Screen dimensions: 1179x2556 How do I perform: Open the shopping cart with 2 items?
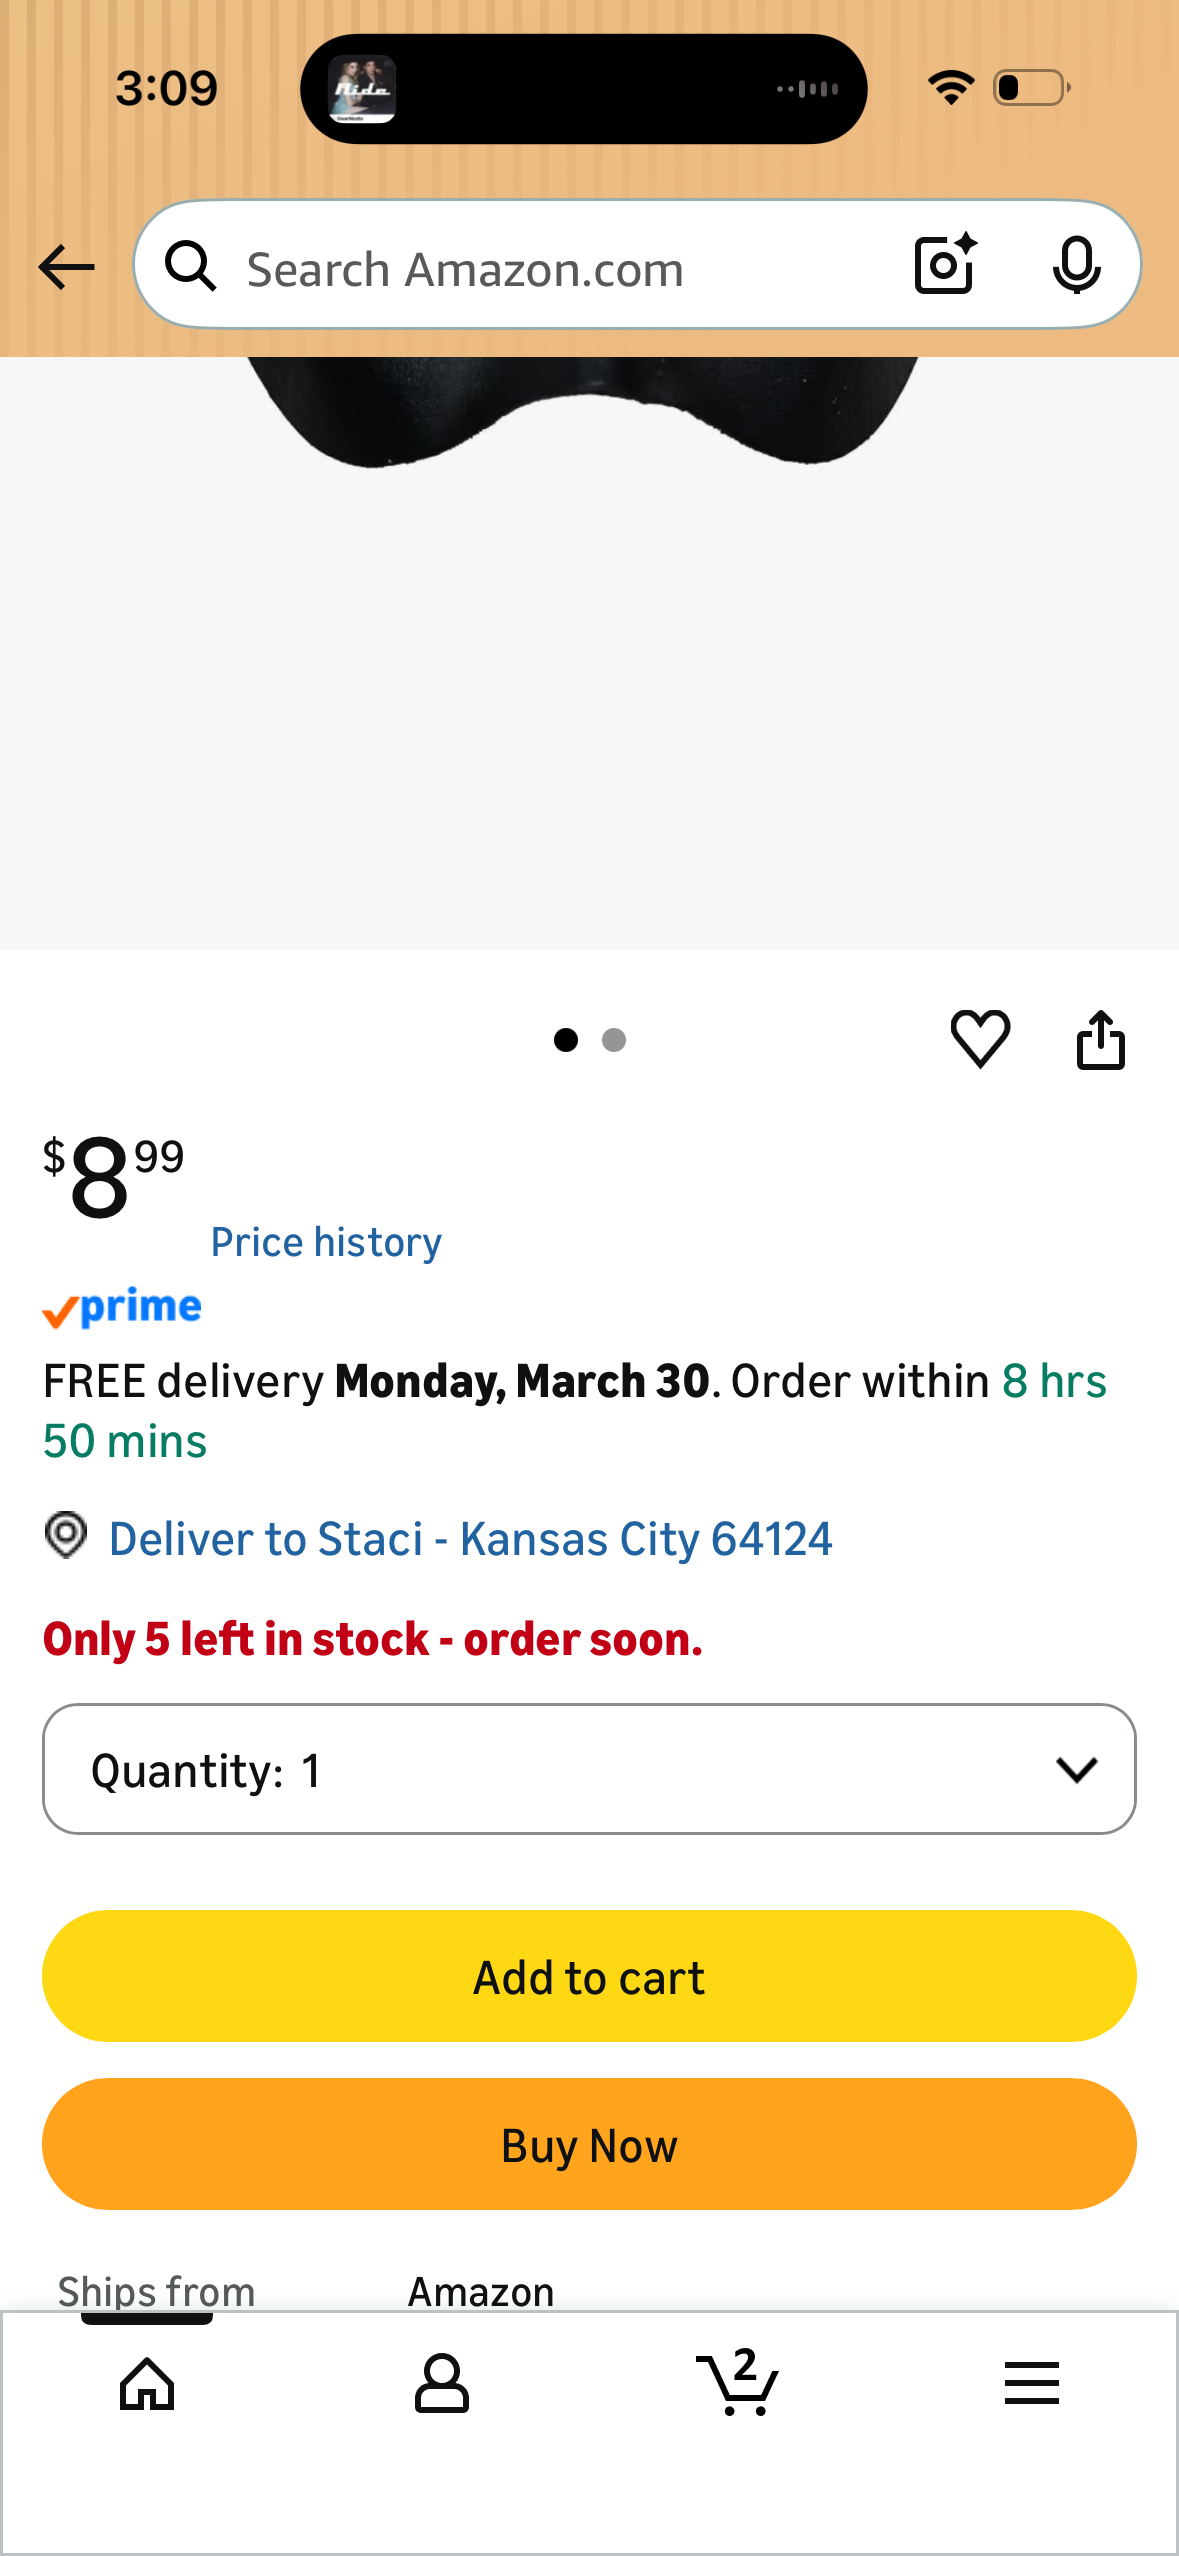[x=738, y=2382]
